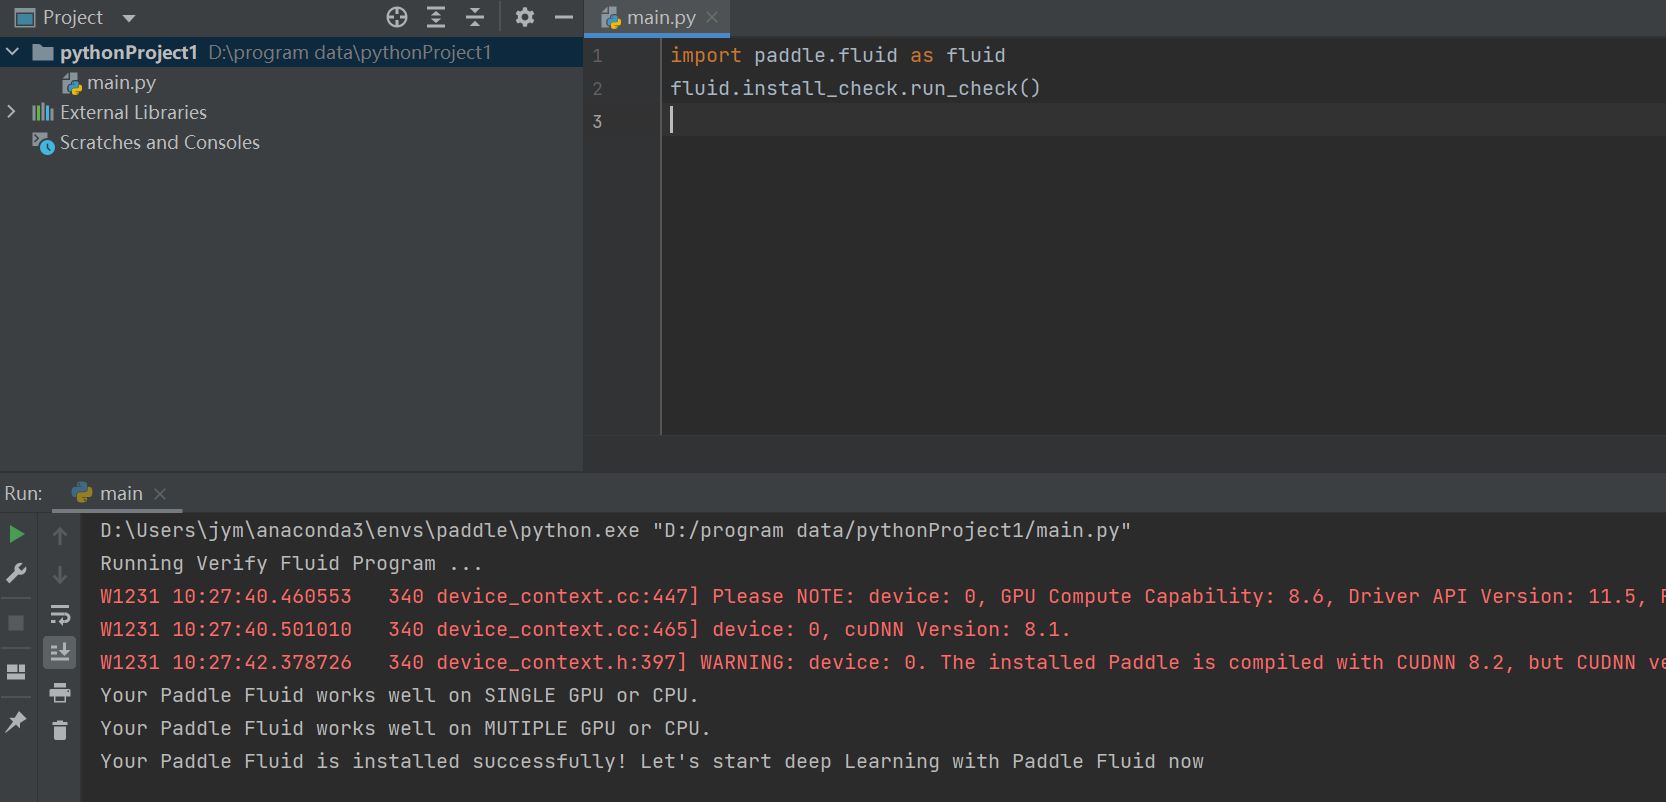Click the python.exe command line in console
This screenshot has height=802, width=1666.
tap(615, 531)
